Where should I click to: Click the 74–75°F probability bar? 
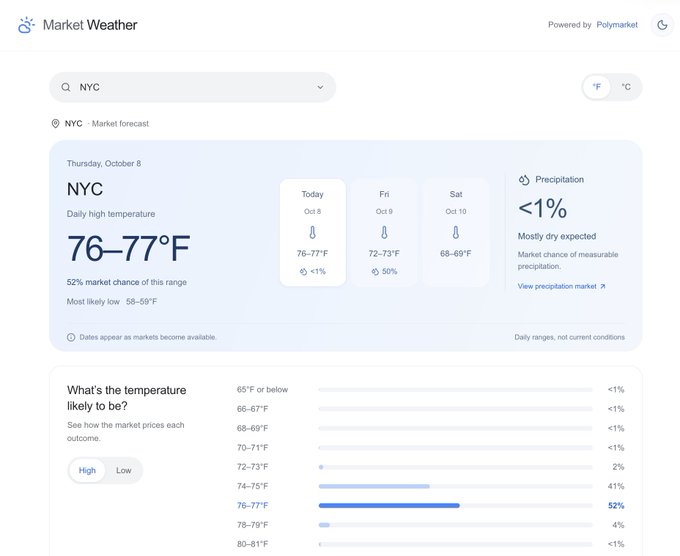pyautogui.click(x=455, y=486)
